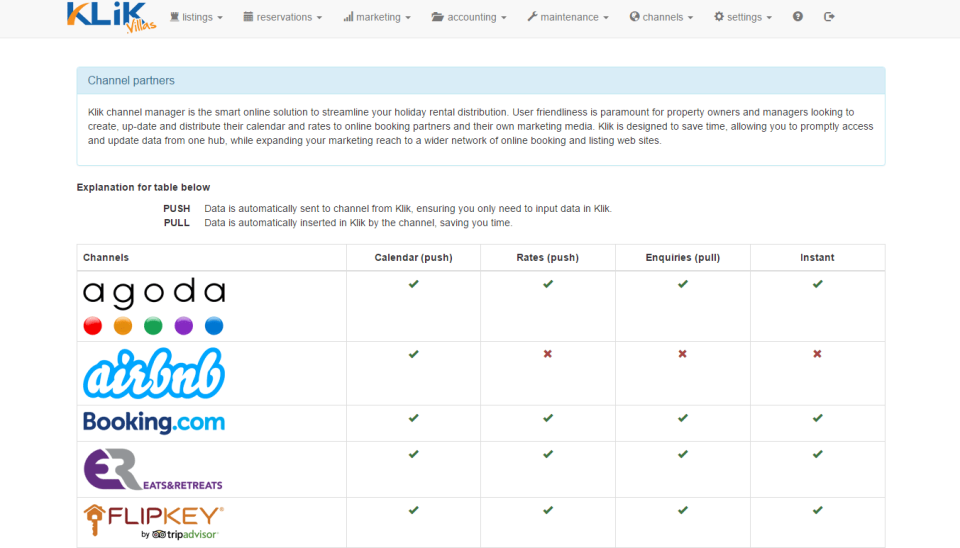Click the logout icon
Image resolution: width=960 pixels, height=548 pixels.
(829, 17)
